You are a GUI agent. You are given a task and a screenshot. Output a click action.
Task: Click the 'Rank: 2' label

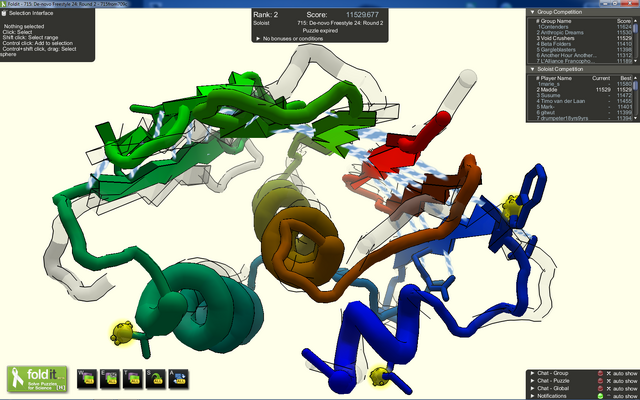[x=266, y=15]
